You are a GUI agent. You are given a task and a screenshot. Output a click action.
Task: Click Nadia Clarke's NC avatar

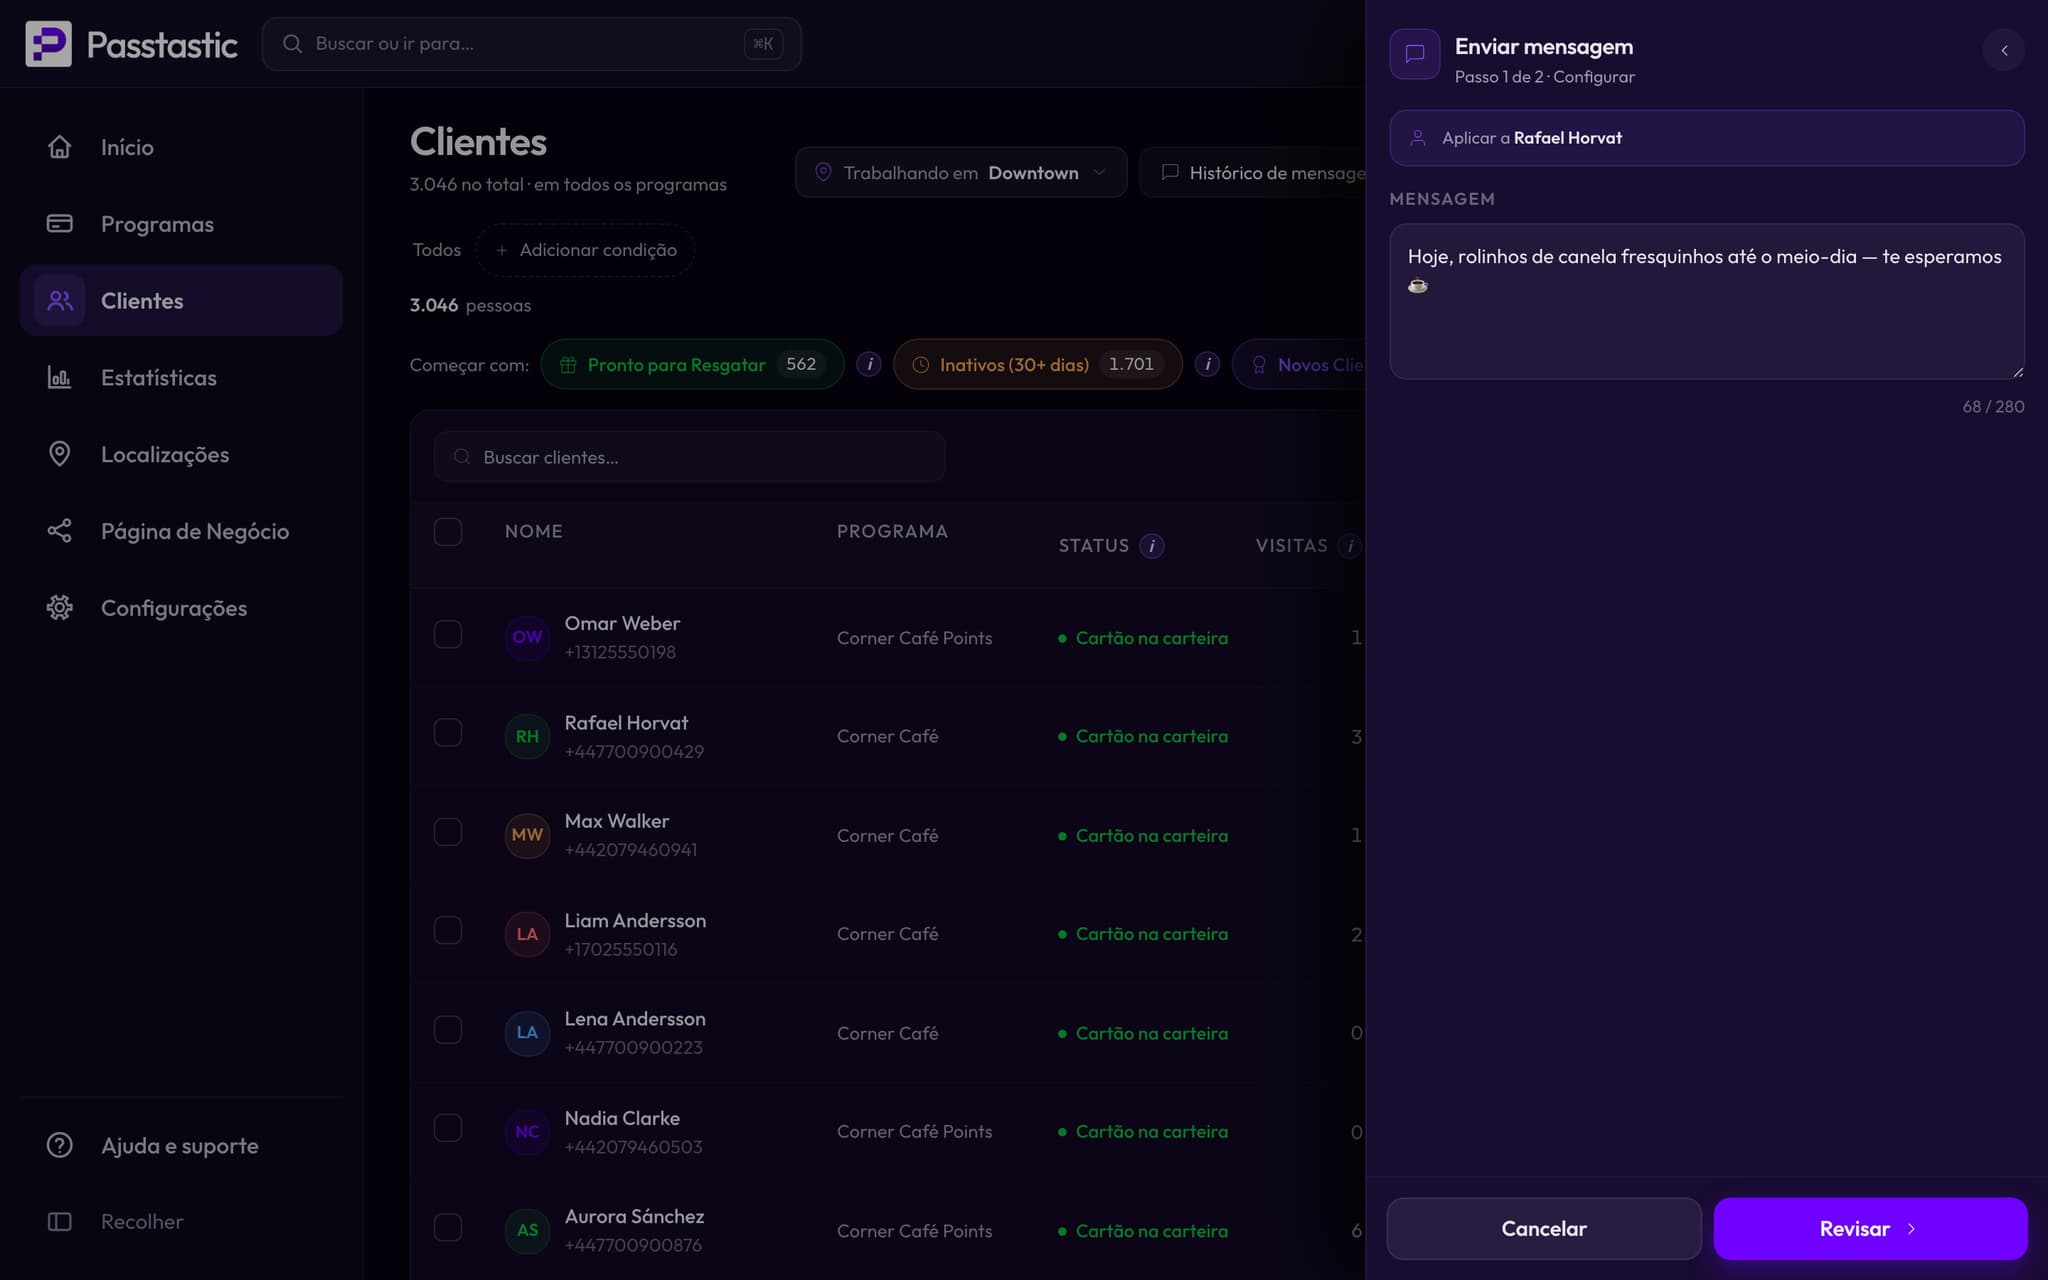[x=527, y=1132]
